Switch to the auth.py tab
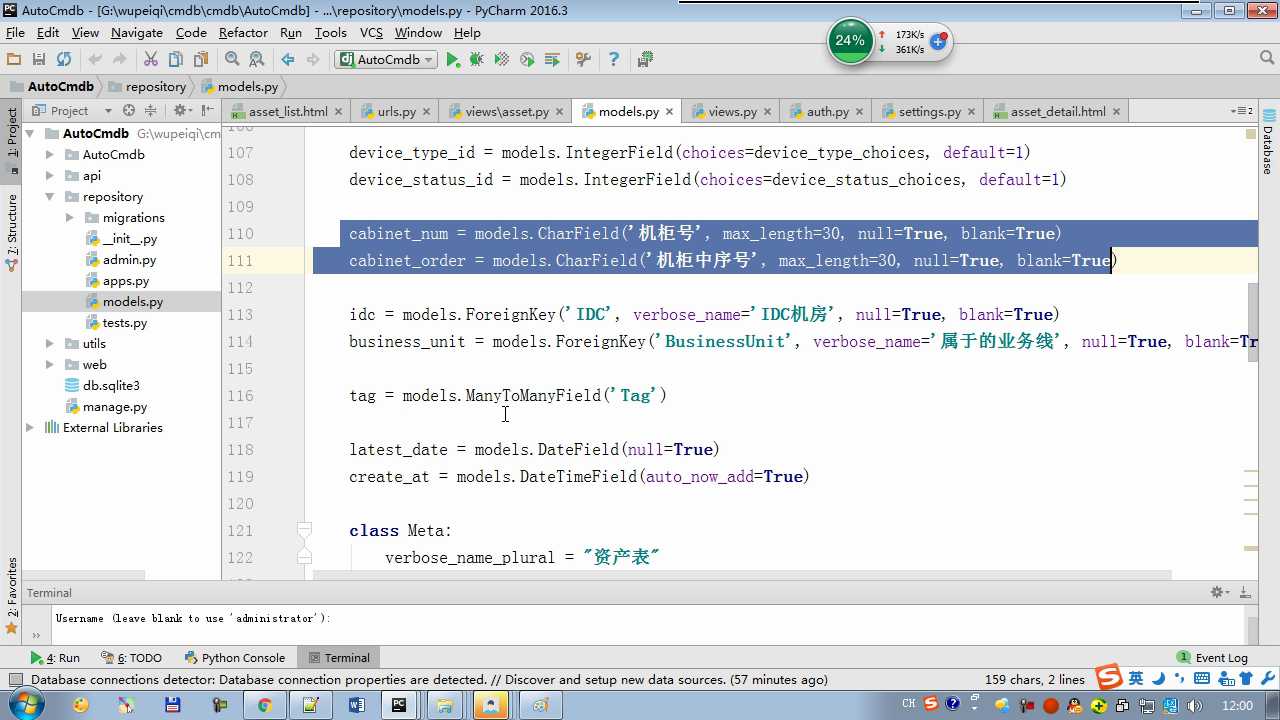Screen dimensions: 1280x720 pos(827,112)
